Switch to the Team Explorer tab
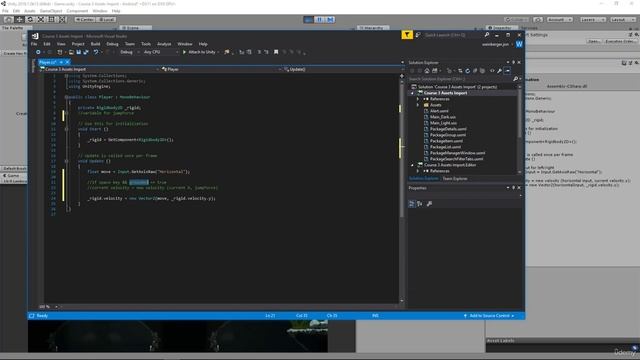This screenshot has height=360, width=640. pos(455,178)
